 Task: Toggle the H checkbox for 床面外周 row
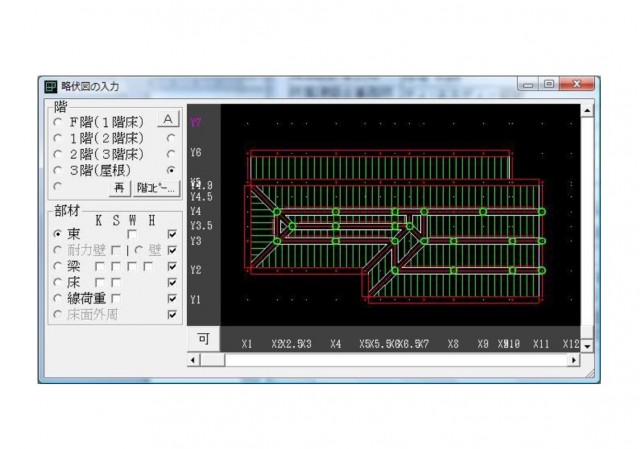(x=173, y=314)
